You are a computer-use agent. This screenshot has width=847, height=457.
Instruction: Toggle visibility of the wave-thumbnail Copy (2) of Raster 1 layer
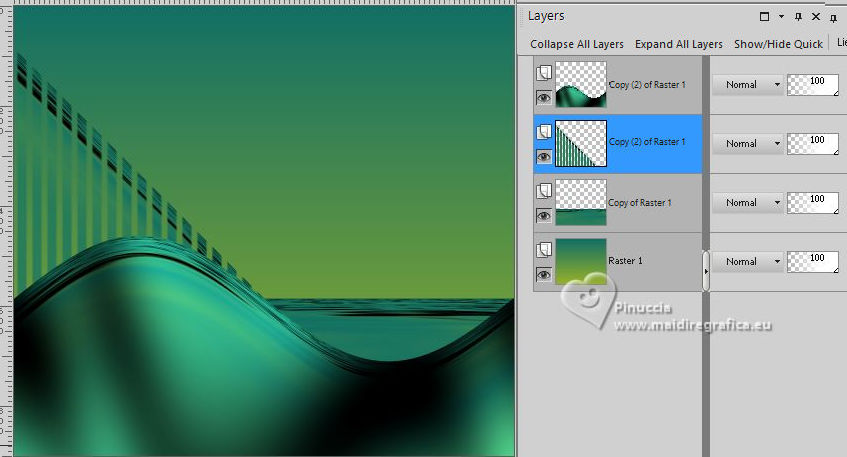click(543, 97)
